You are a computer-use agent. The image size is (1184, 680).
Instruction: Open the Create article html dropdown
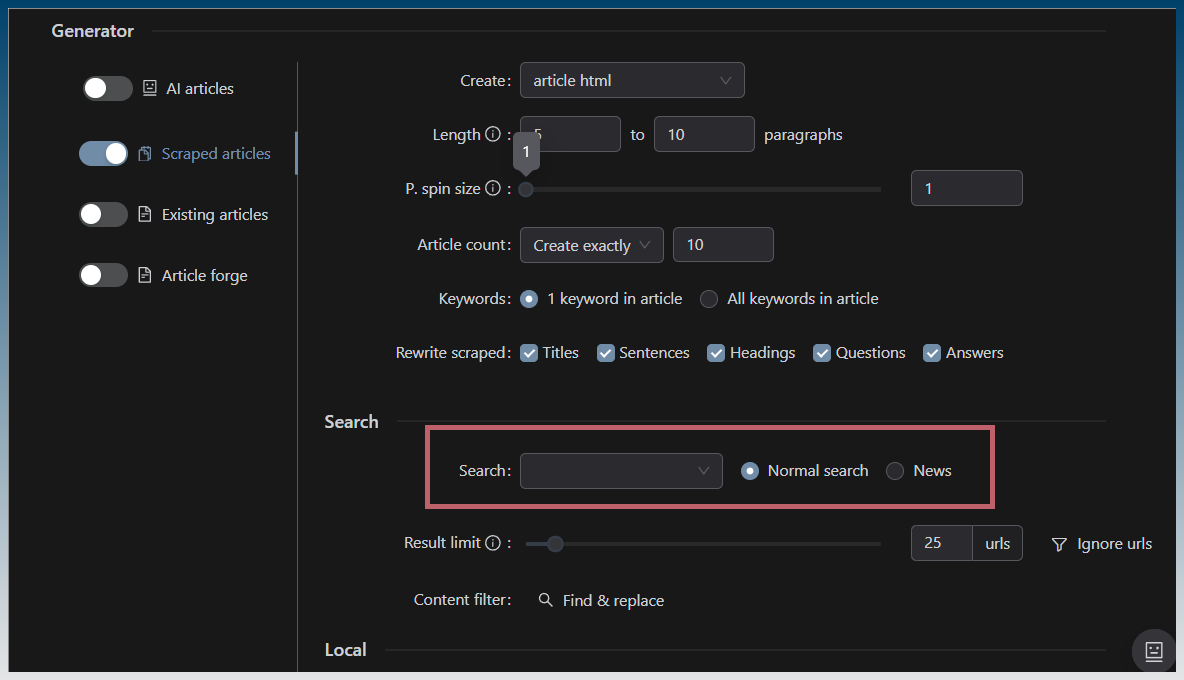coord(632,81)
